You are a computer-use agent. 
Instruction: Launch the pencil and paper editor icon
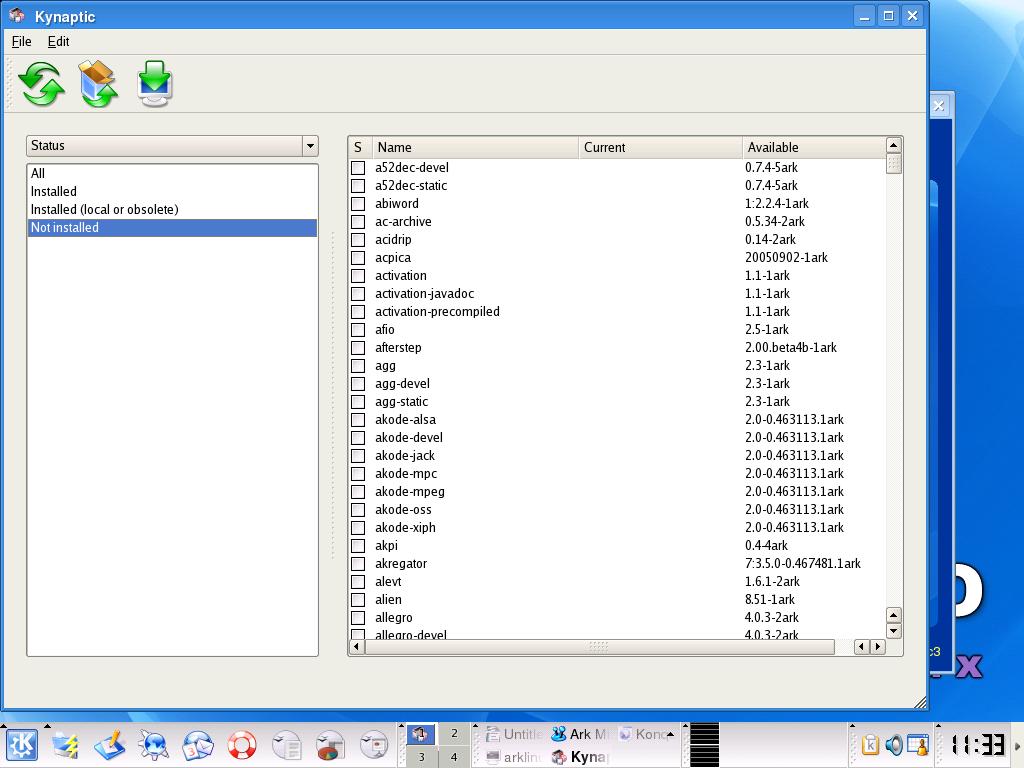pos(109,744)
